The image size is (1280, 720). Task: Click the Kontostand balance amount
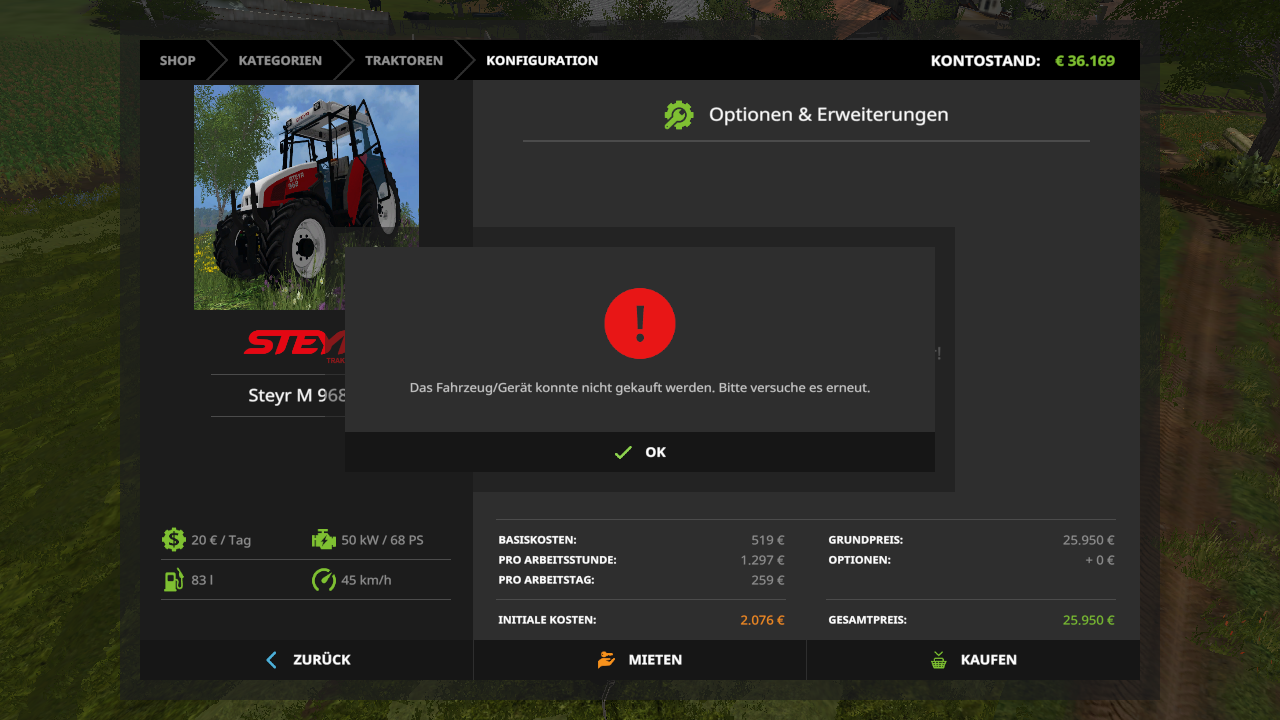pyautogui.click(x=1084, y=61)
